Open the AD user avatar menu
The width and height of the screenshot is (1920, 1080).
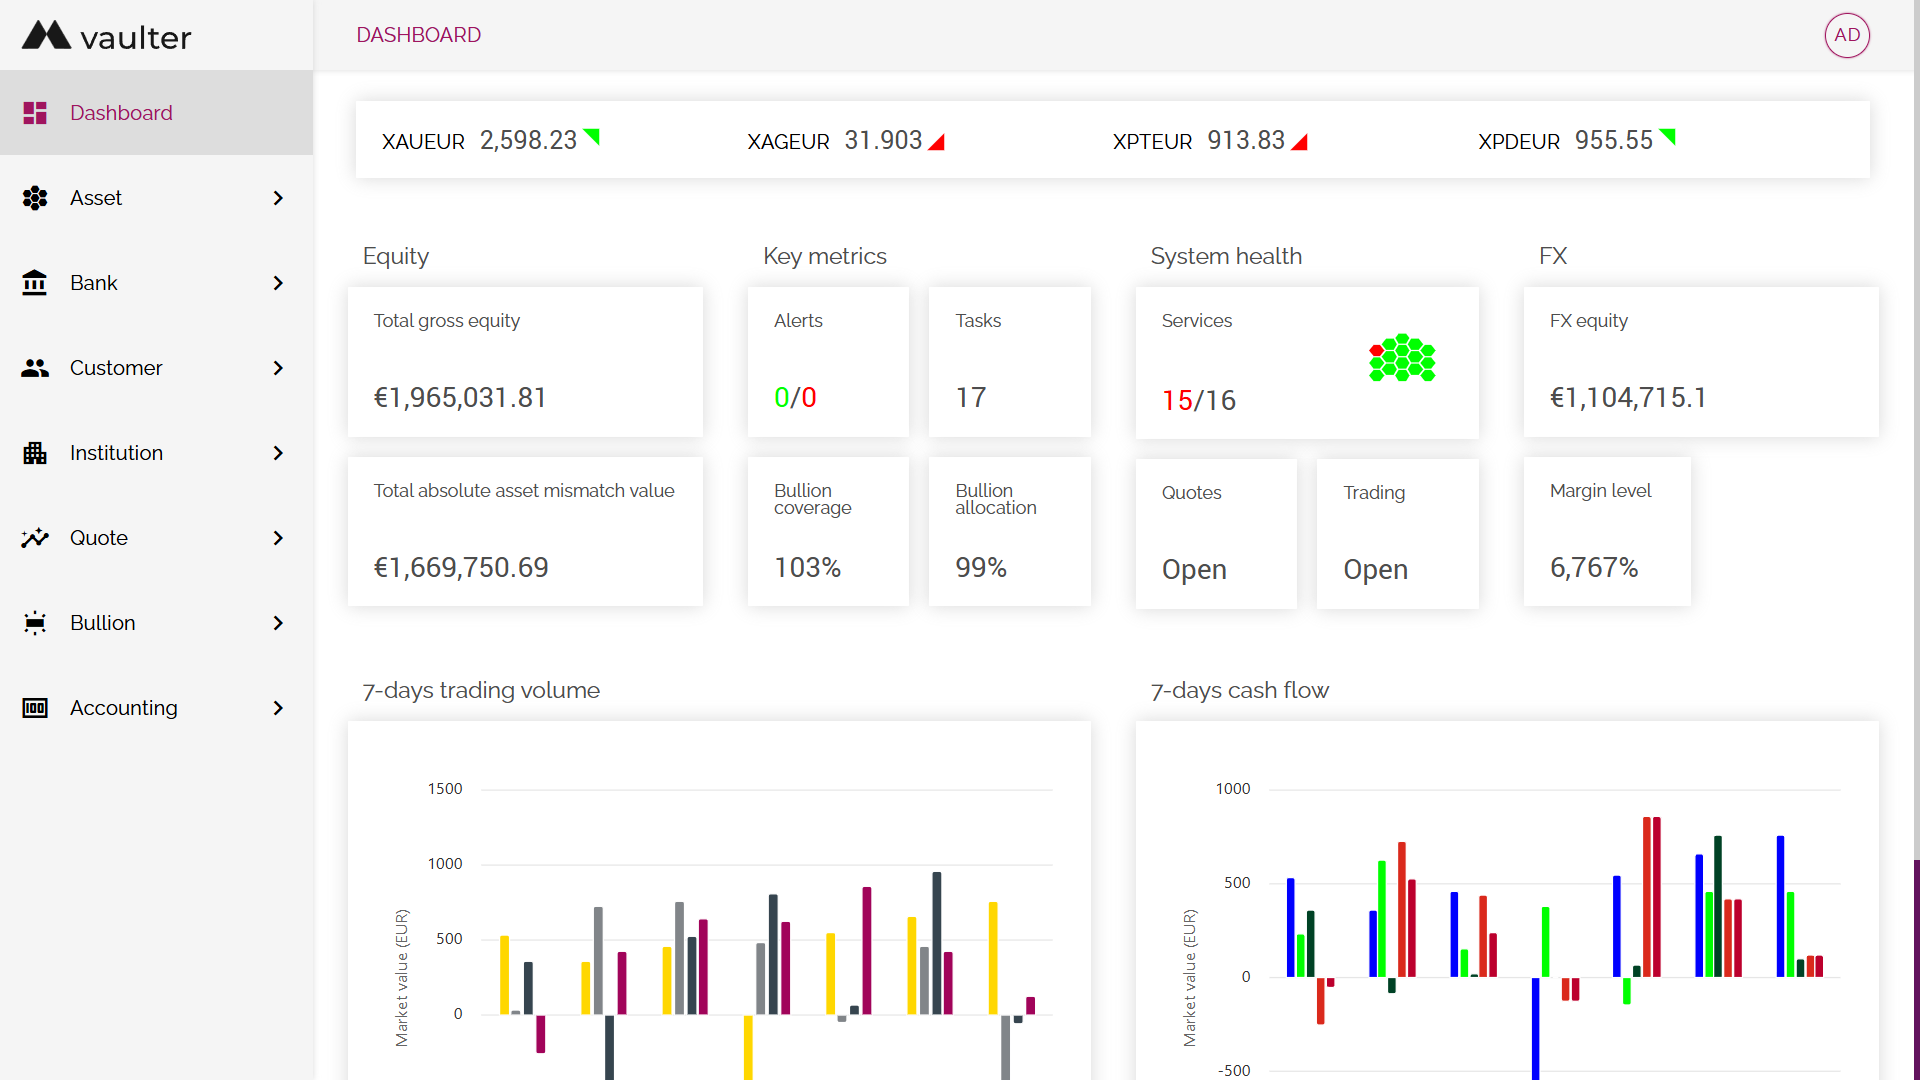1847,35
